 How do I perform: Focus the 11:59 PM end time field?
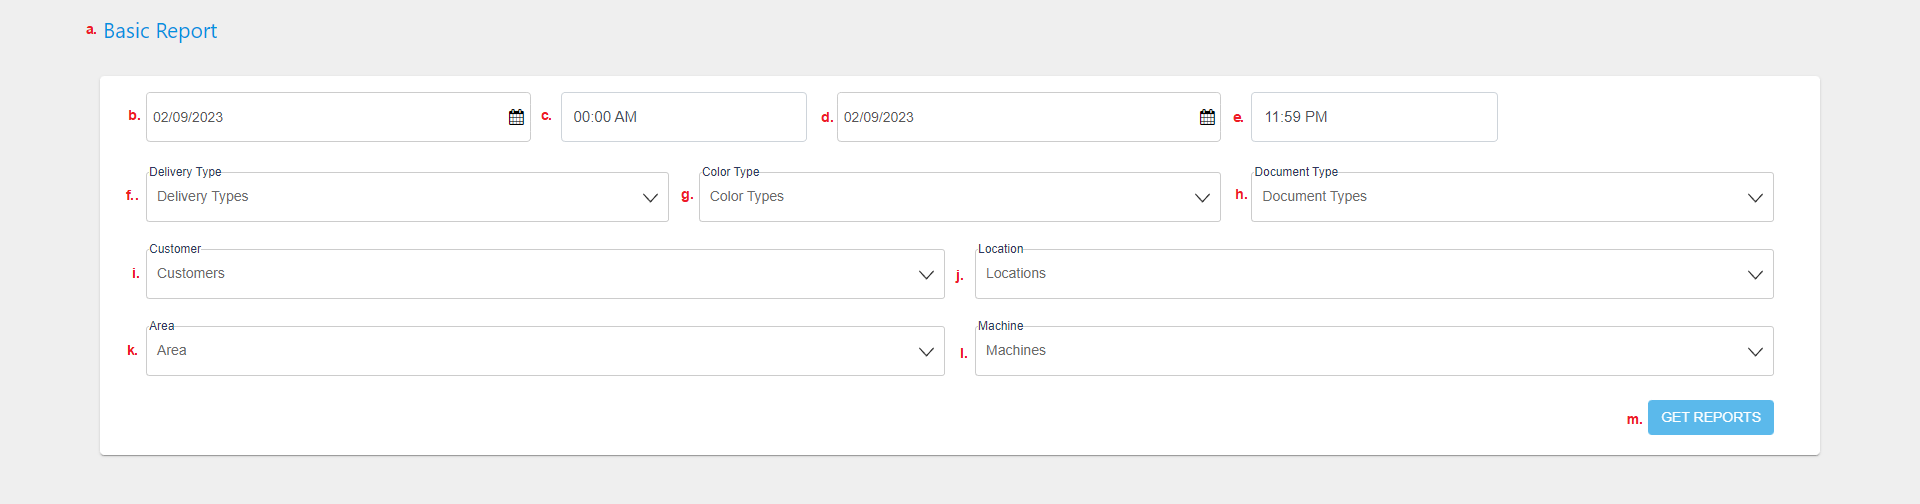1374,117
